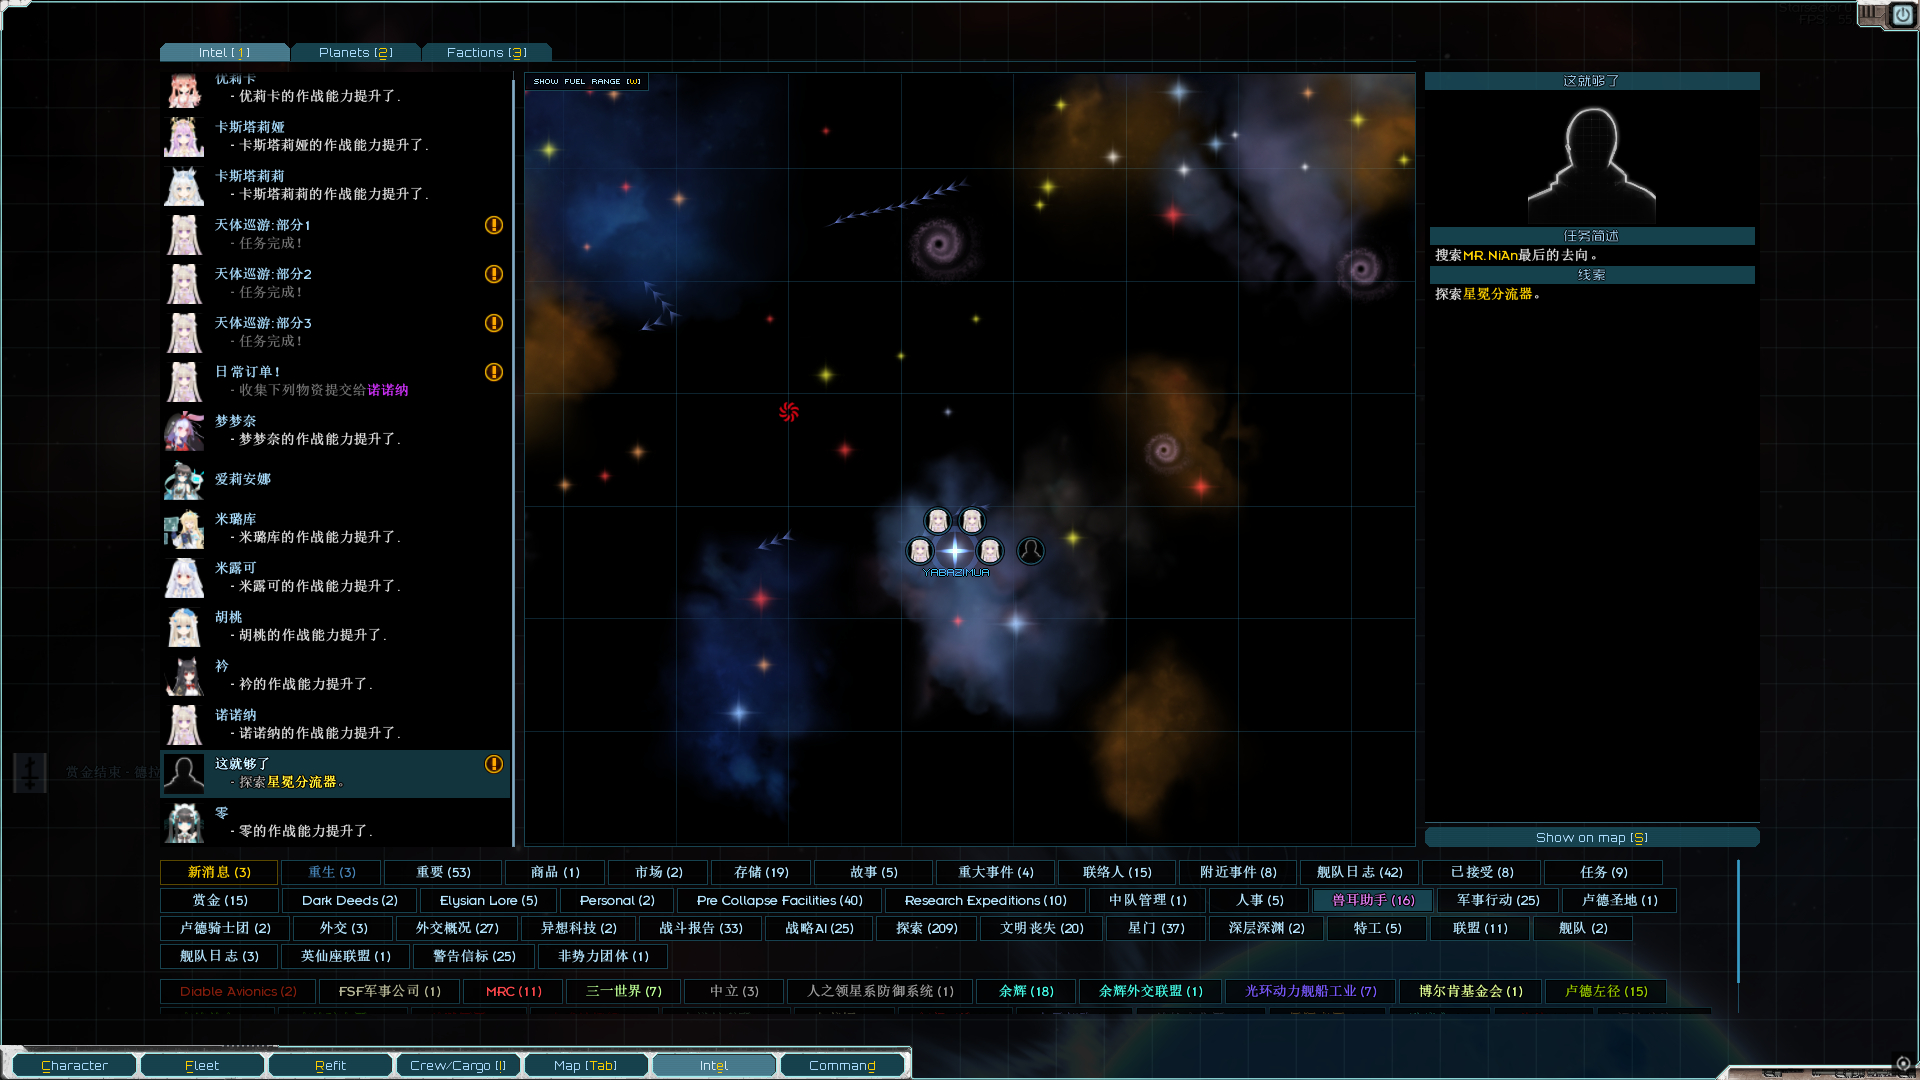Viewport: 1920px width, 1080px height.
Task: Click the intel list vertical scrollbar
Action: [x=514, y=460]
